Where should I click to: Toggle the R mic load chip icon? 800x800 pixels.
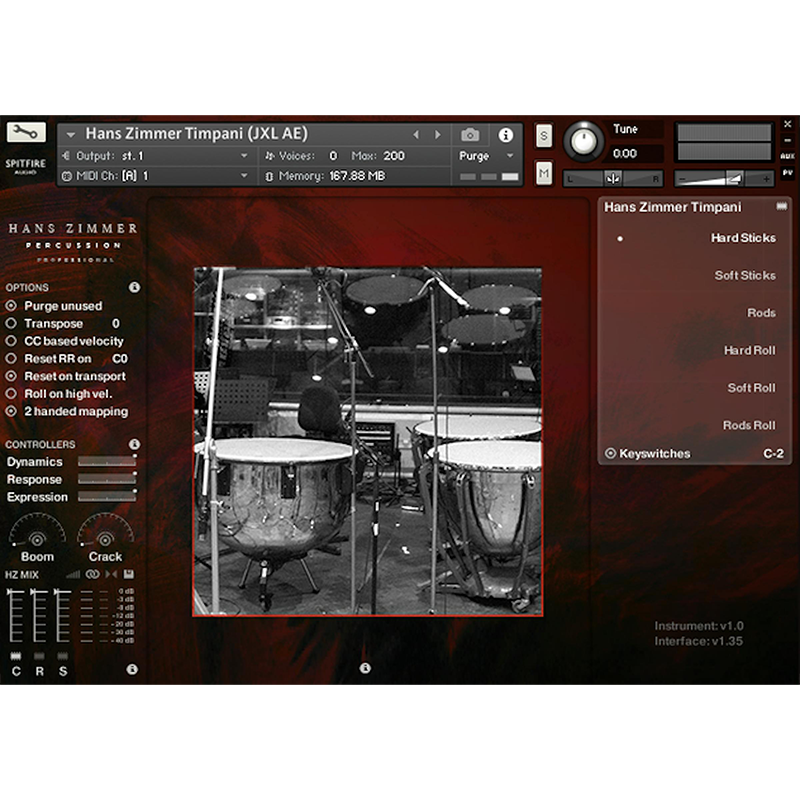(39, 656)
